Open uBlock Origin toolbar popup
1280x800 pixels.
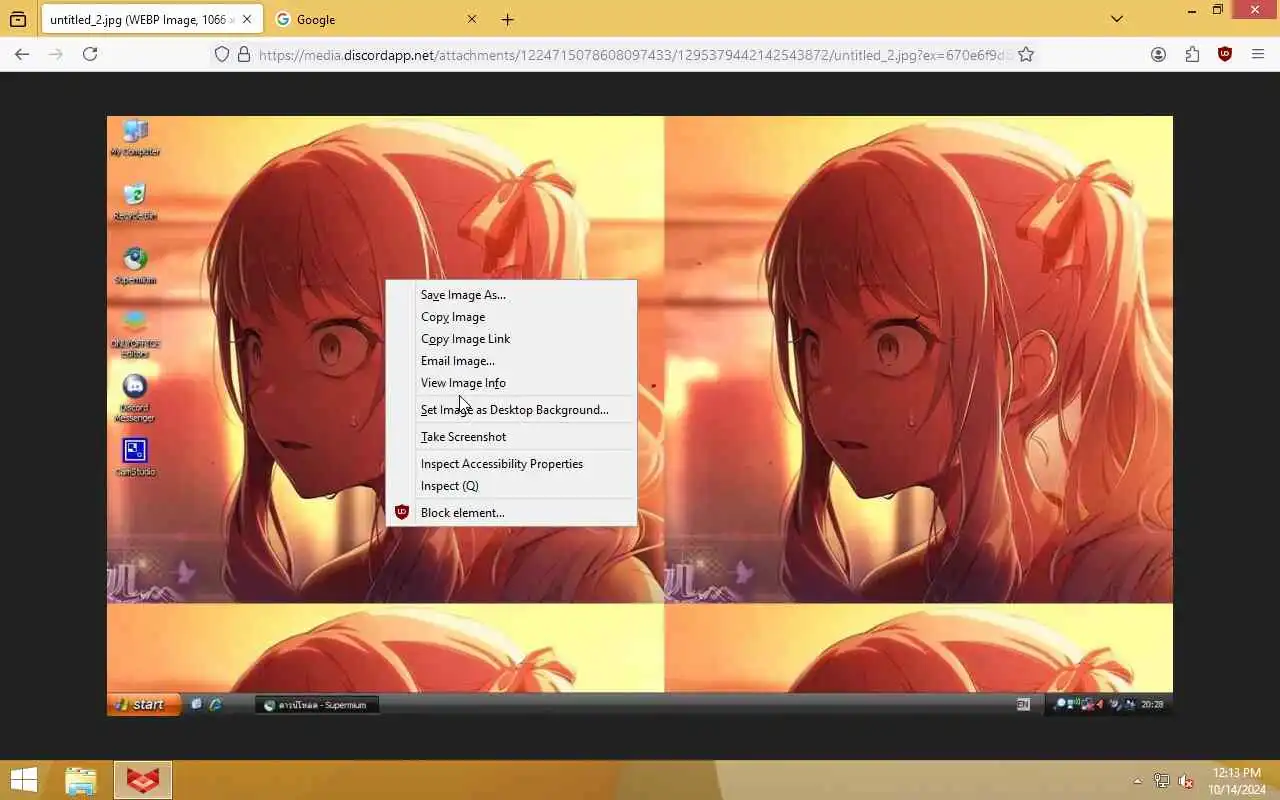[x=1225, y=55]
